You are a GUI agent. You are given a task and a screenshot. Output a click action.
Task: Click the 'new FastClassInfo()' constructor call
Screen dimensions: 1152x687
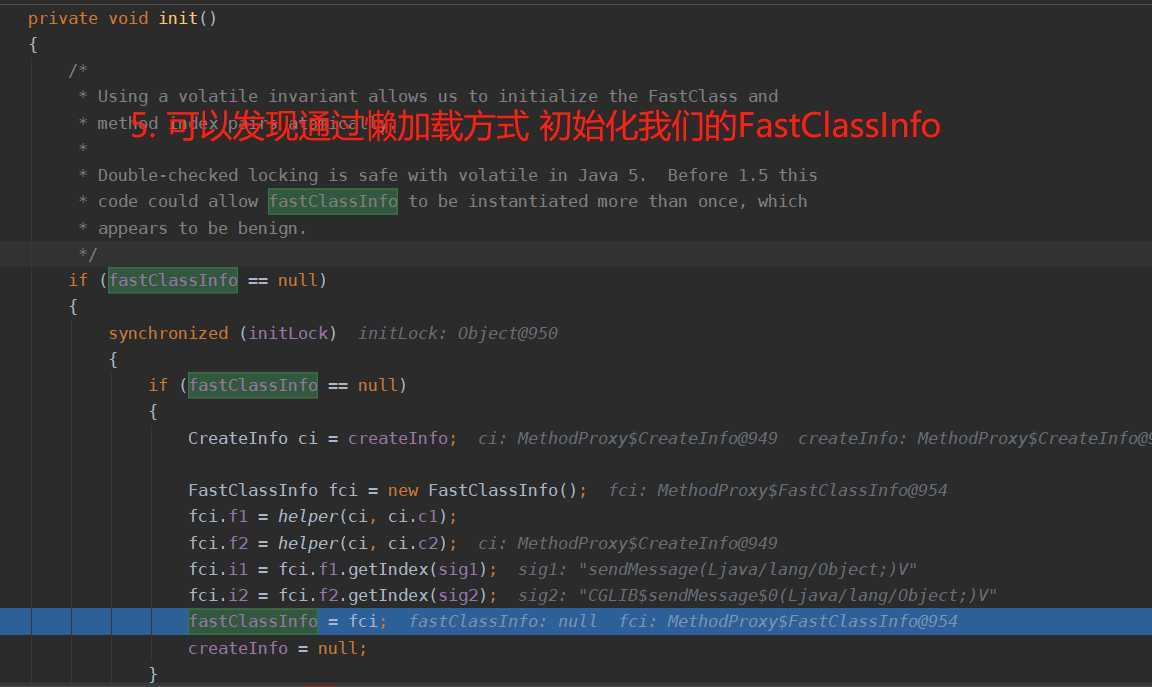pyautogui.click(x=484, y=490)
